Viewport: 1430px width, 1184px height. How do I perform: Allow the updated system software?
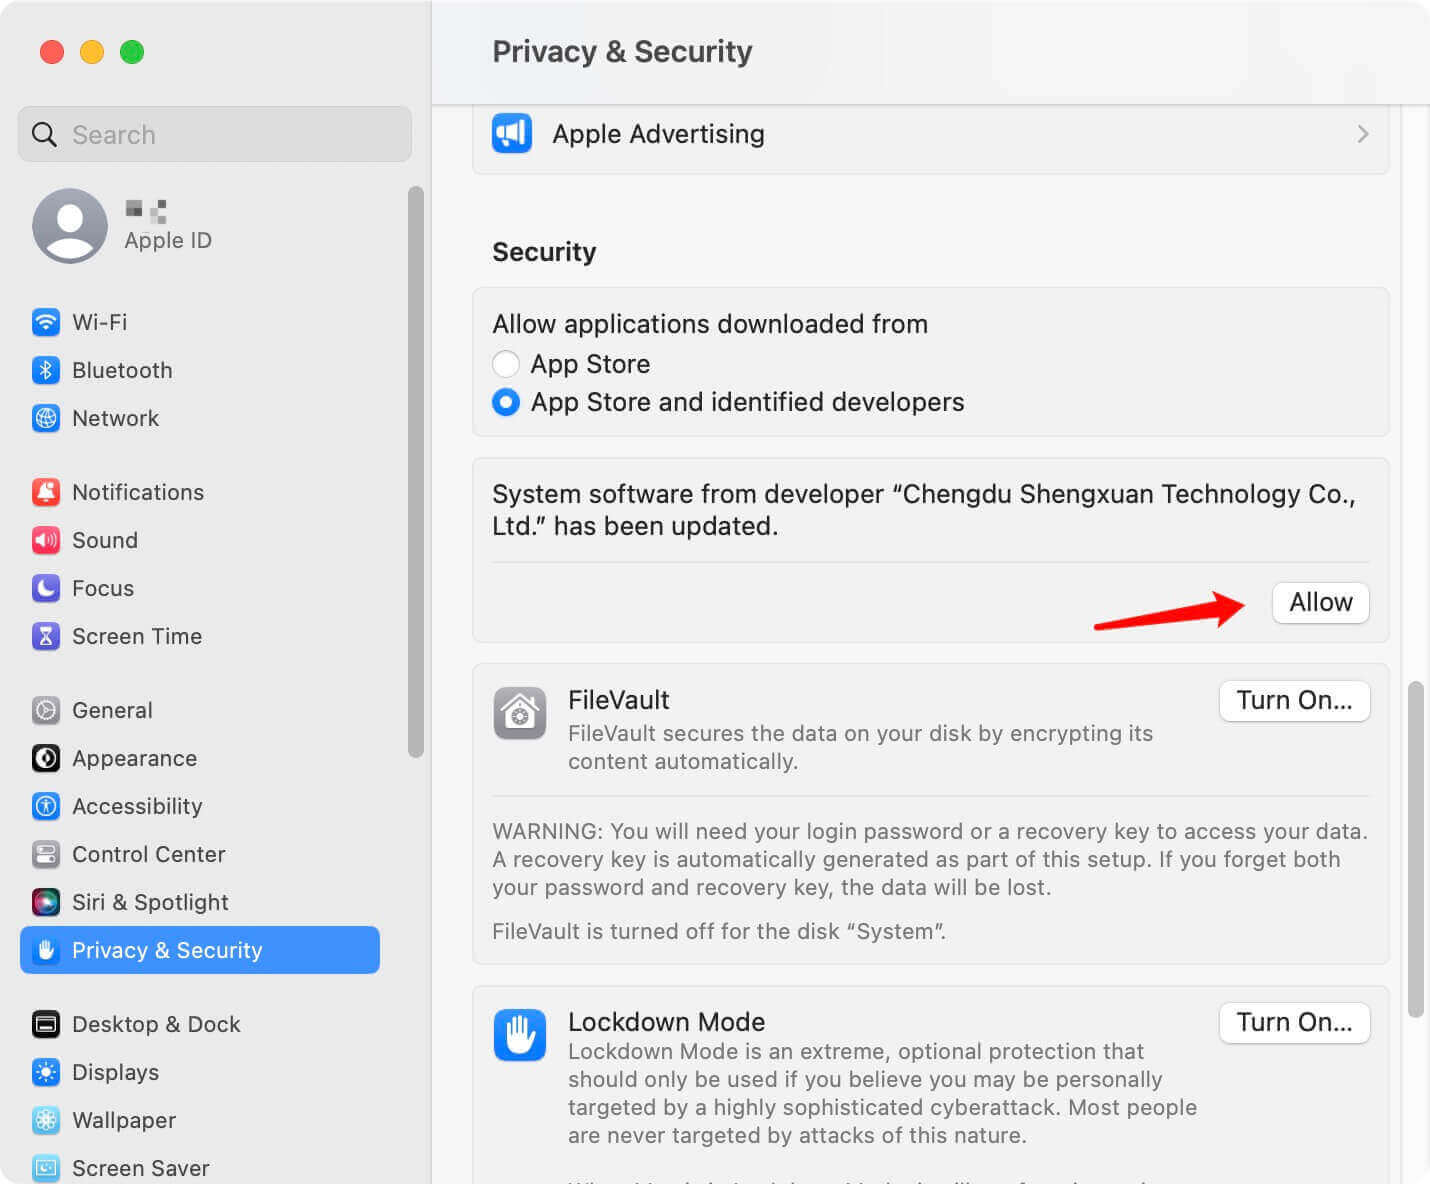[1320, 603]
